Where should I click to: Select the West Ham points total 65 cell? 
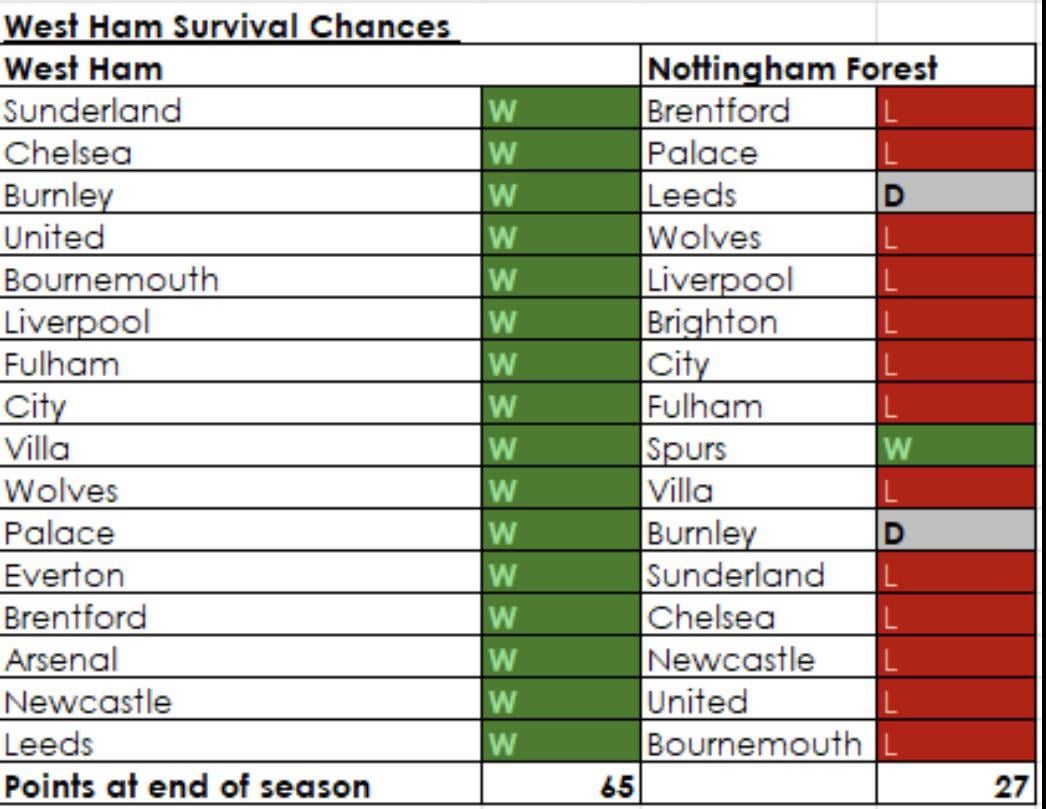coord(560,787)
